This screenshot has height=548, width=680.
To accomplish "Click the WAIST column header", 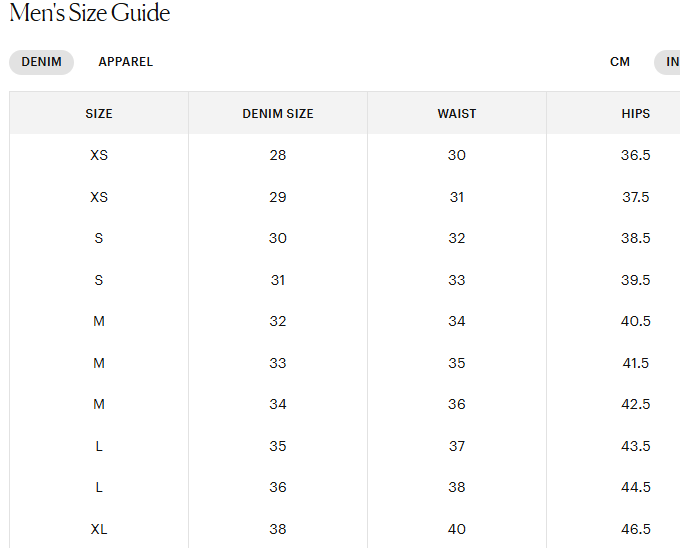I will click(457, 114).
